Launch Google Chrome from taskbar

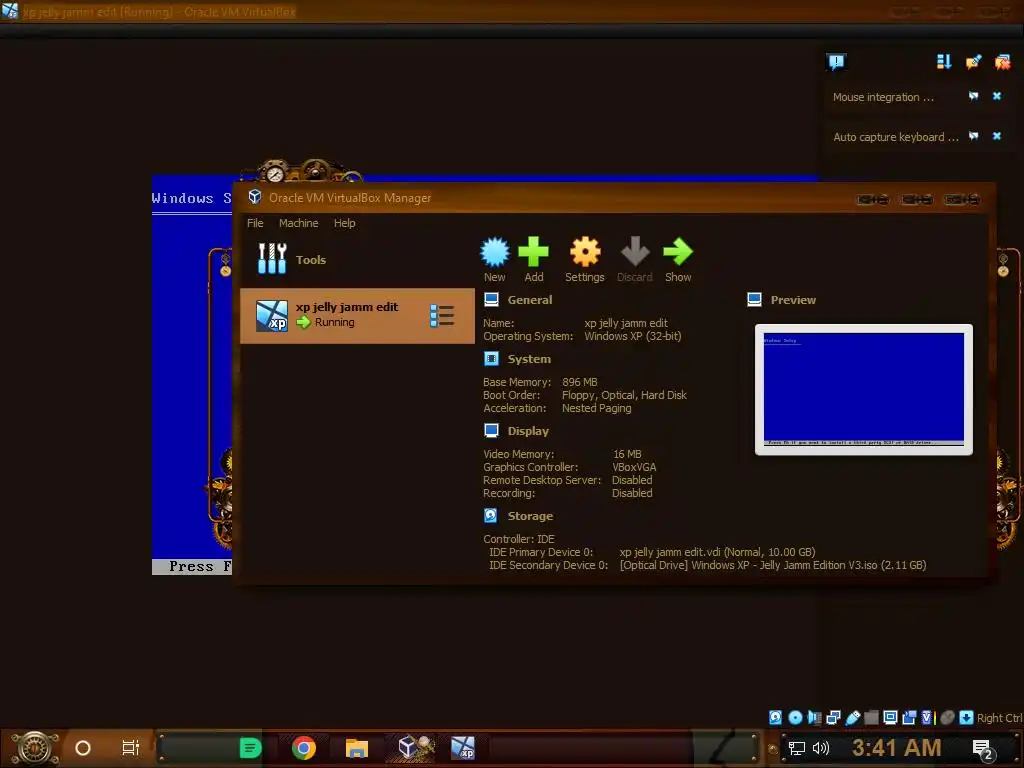pyautogui.click(x=304, y=748)
